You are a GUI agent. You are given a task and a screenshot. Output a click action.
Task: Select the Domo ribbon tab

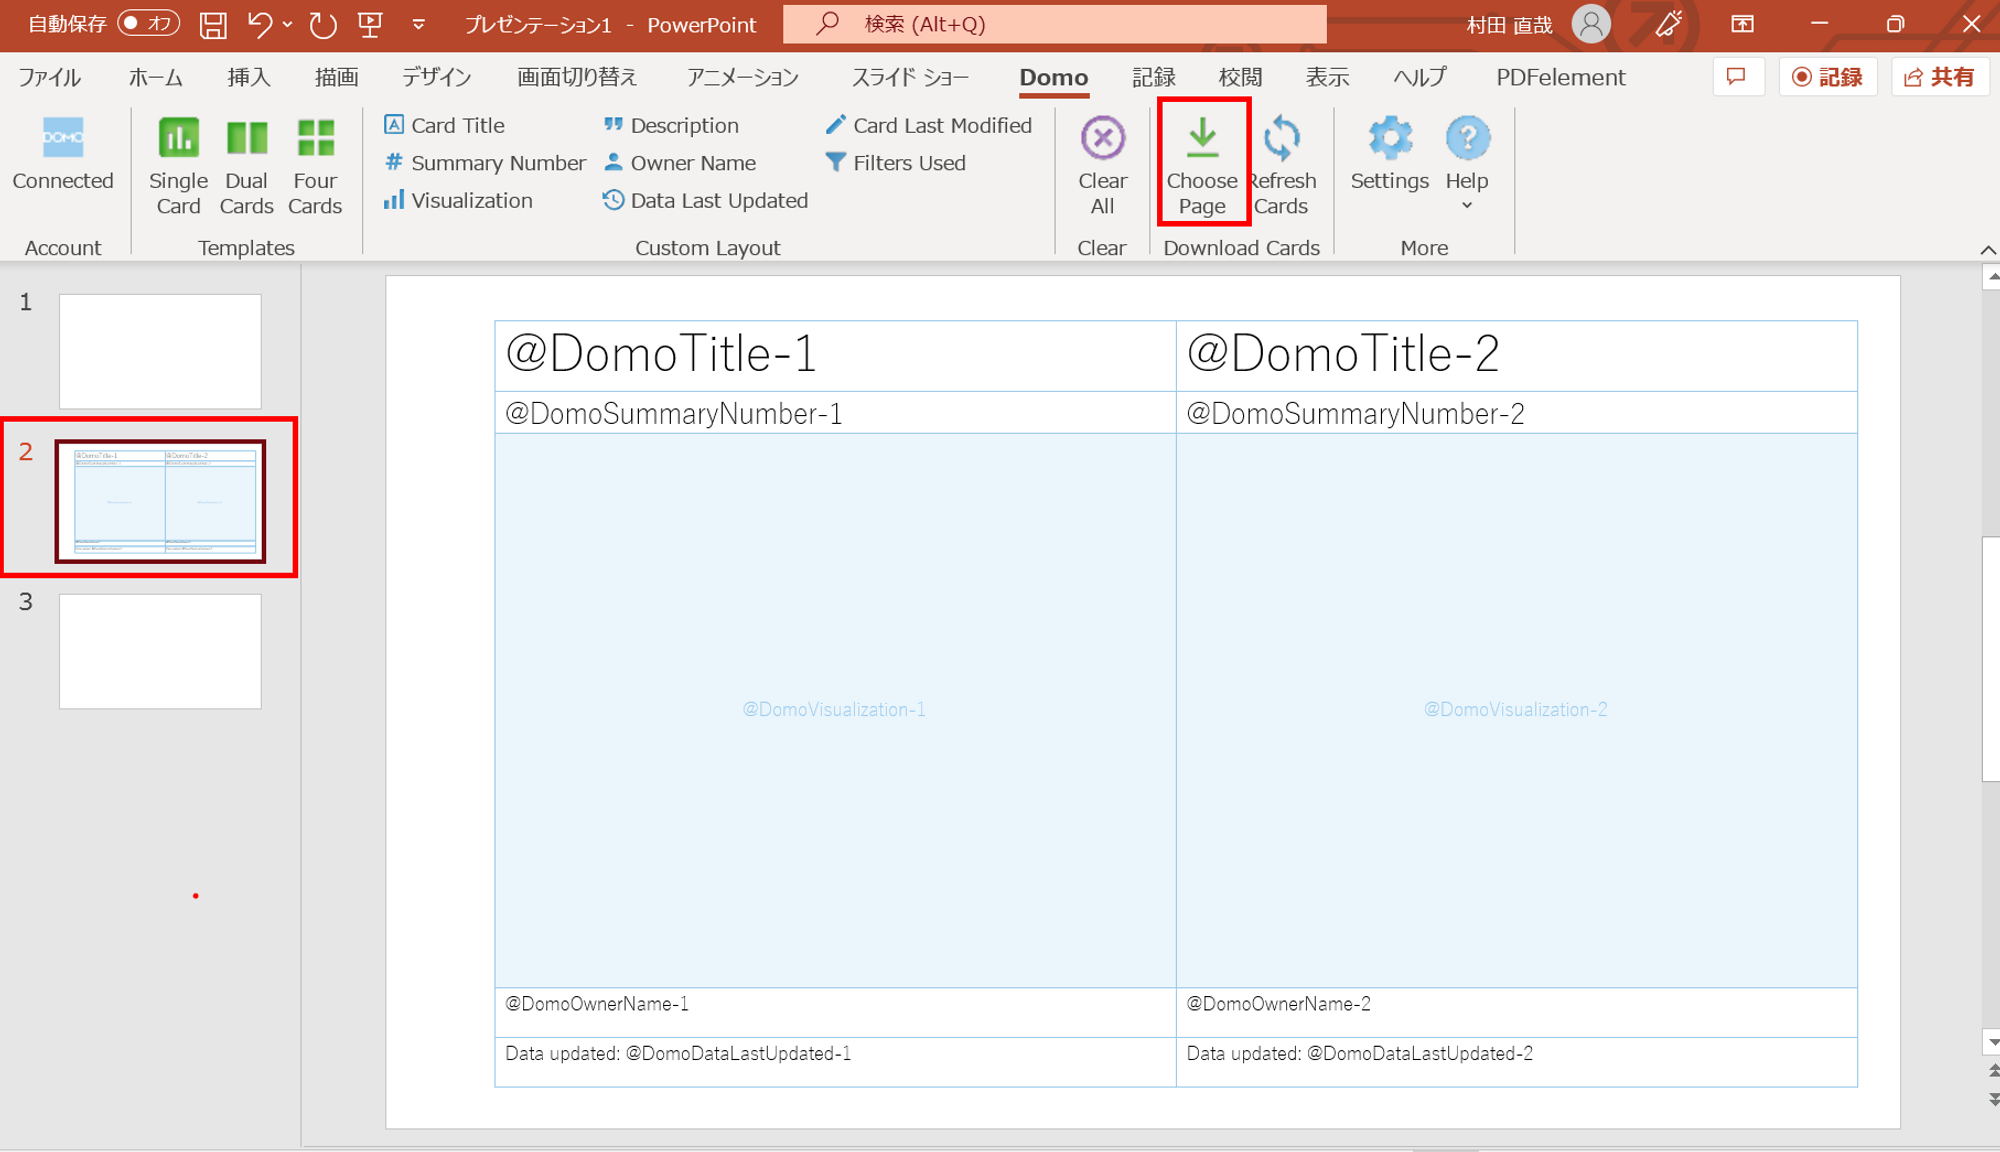click(1053, 77)
